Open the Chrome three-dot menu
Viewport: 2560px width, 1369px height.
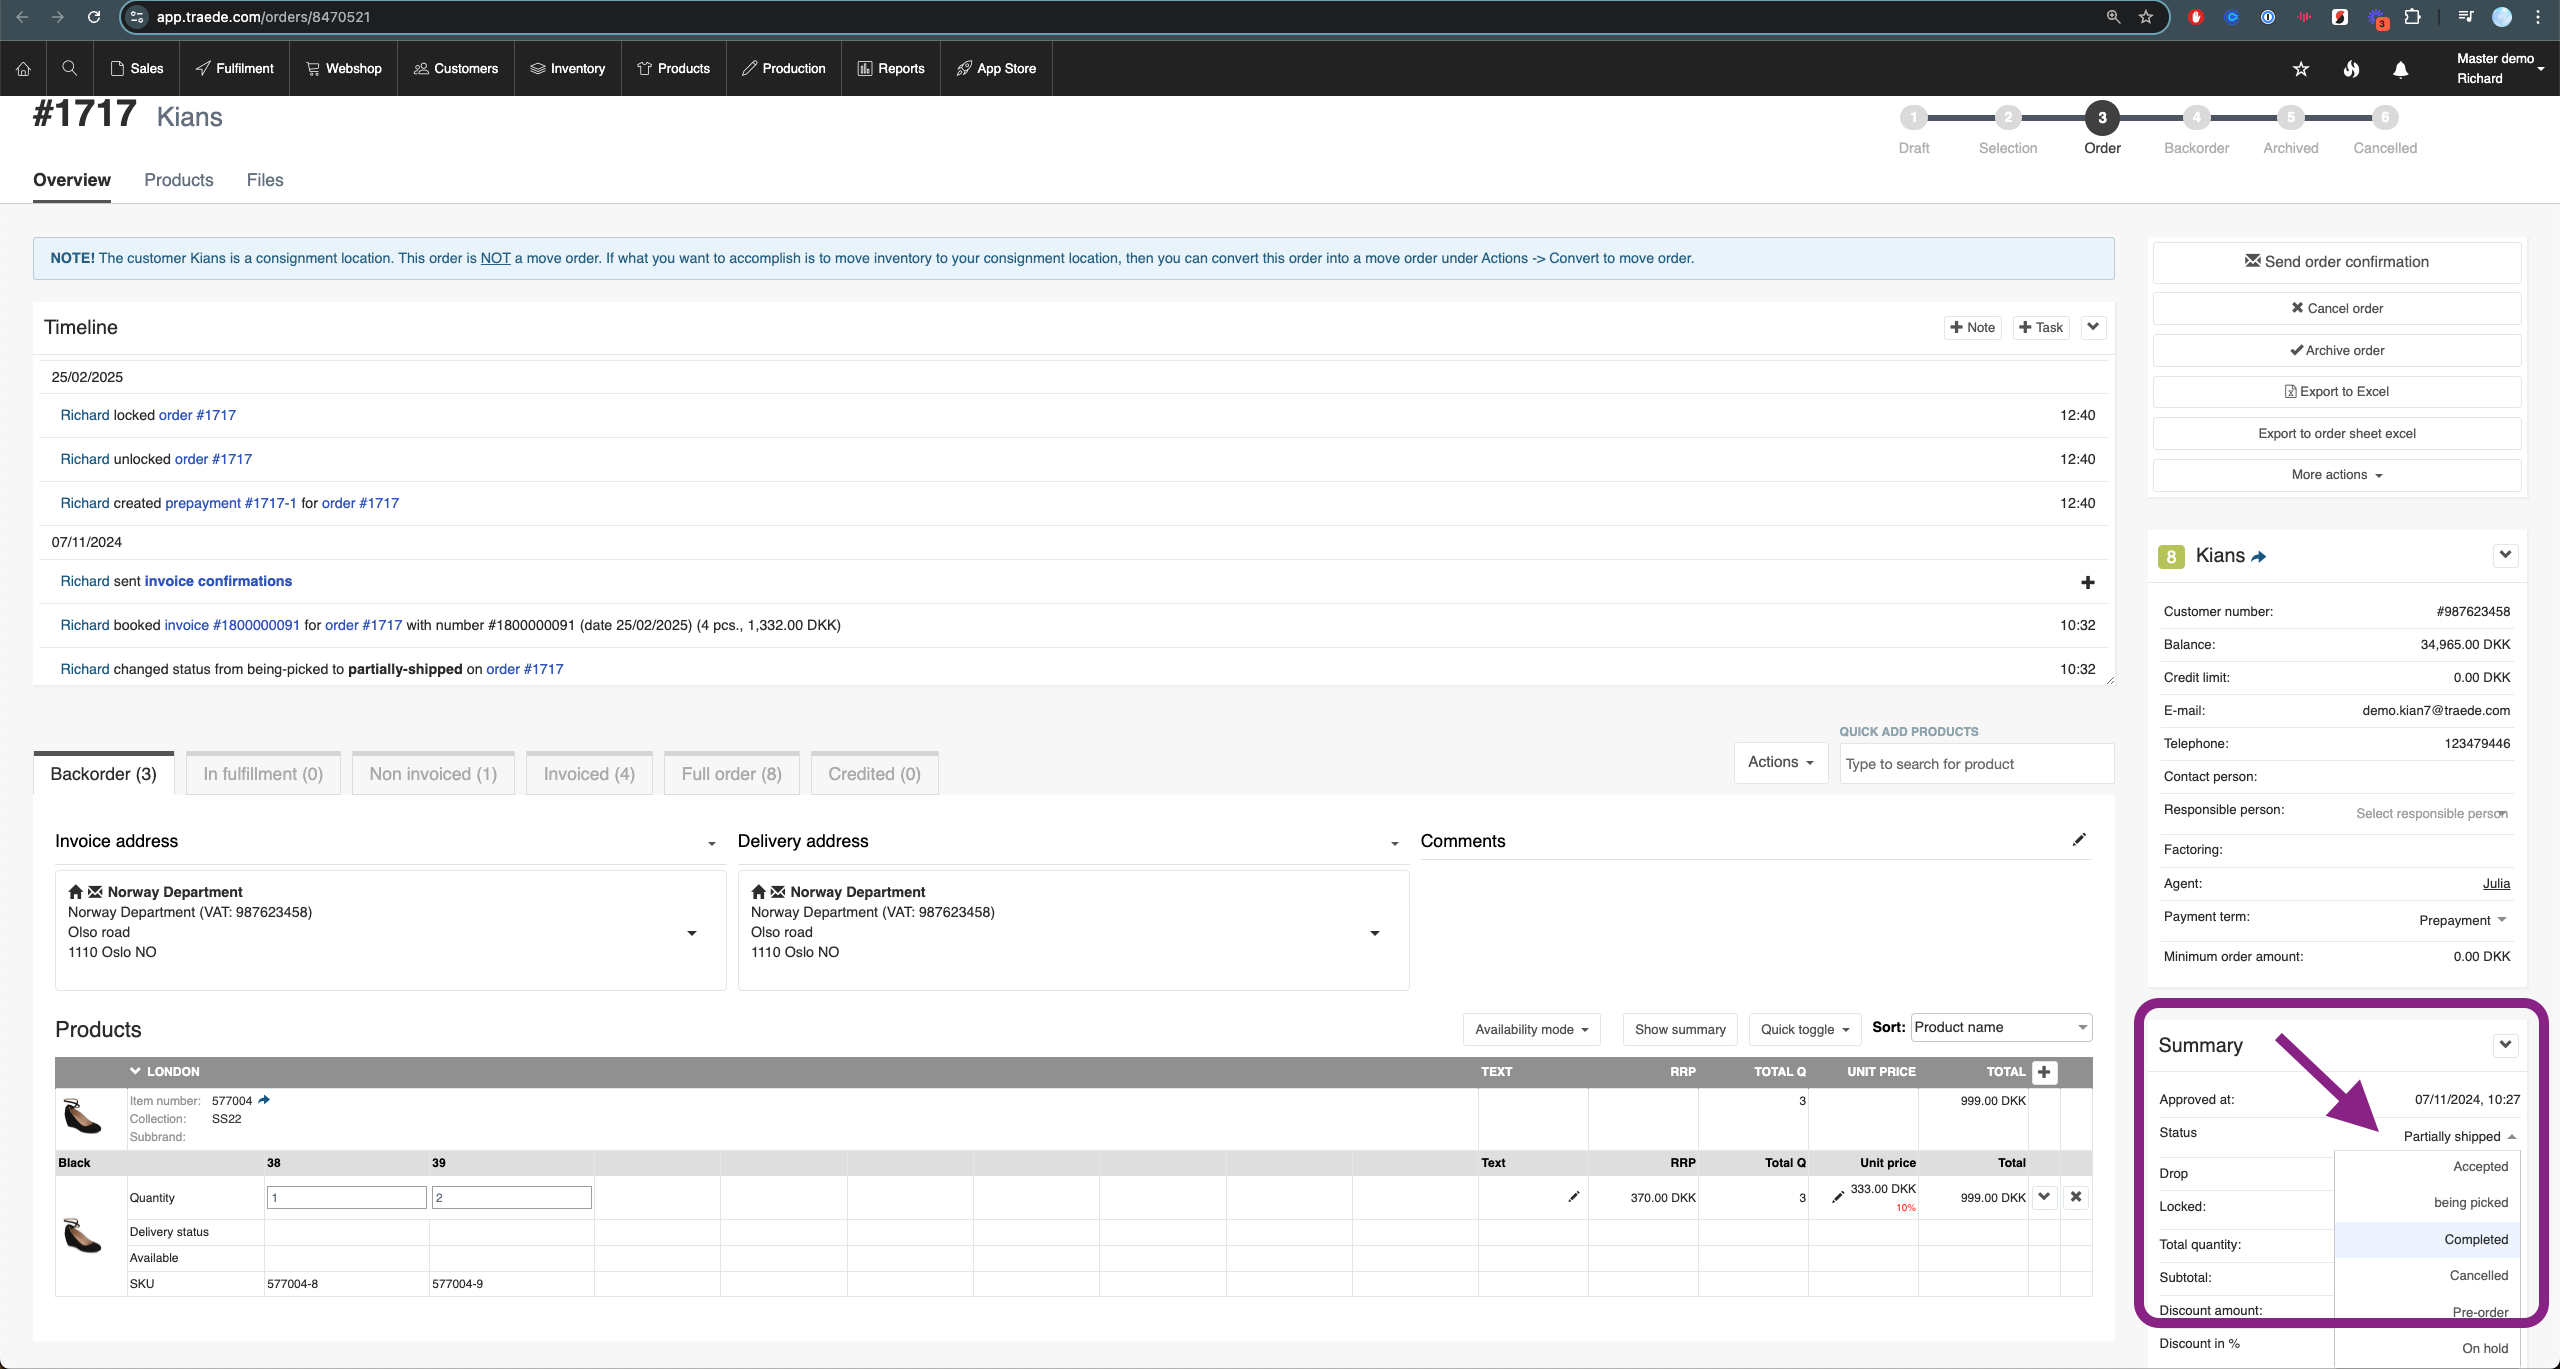[2538, 17]
